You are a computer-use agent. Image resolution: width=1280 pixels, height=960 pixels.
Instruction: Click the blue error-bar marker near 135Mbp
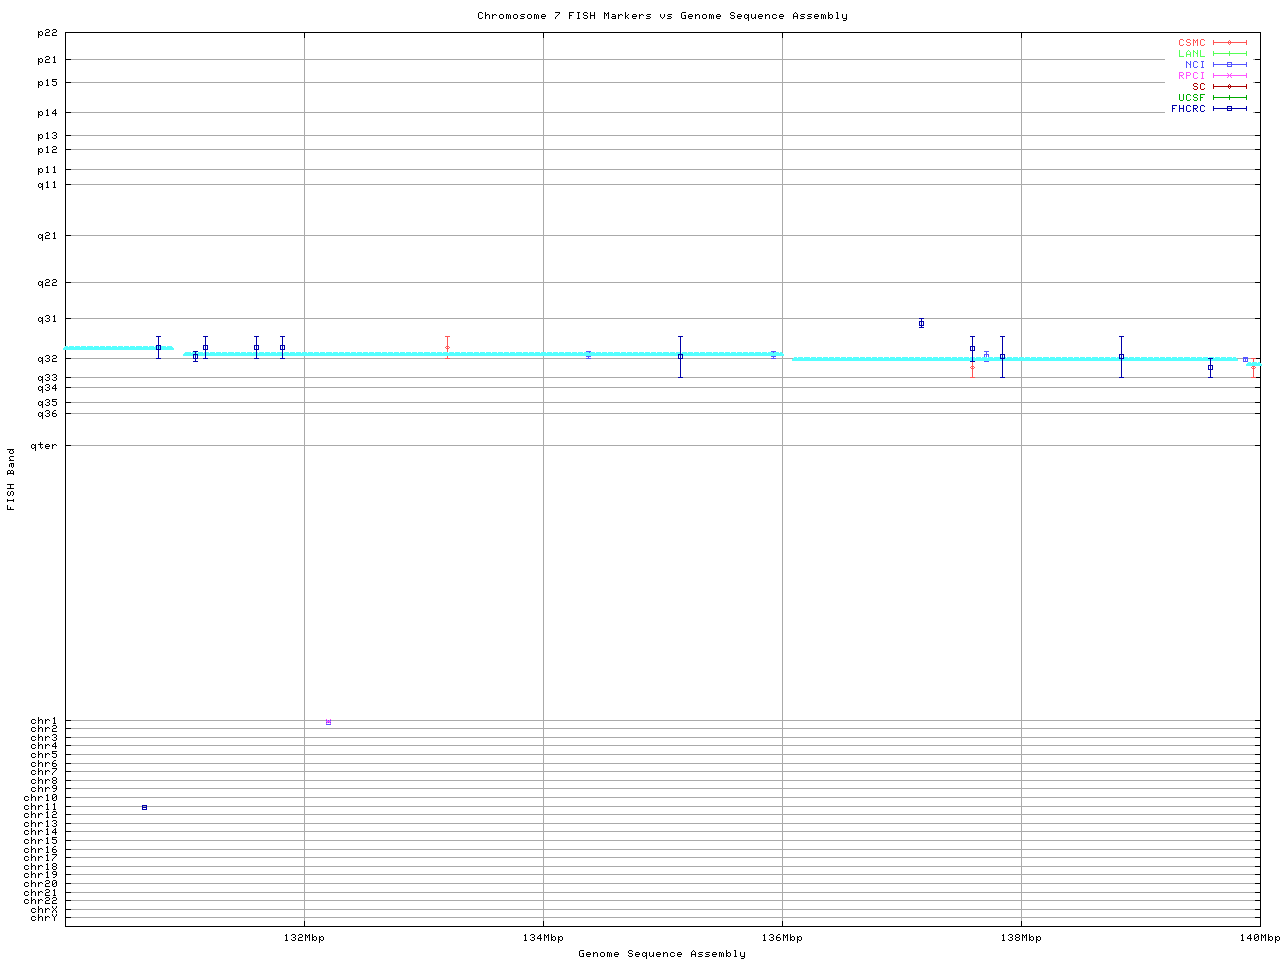[680, 356]
